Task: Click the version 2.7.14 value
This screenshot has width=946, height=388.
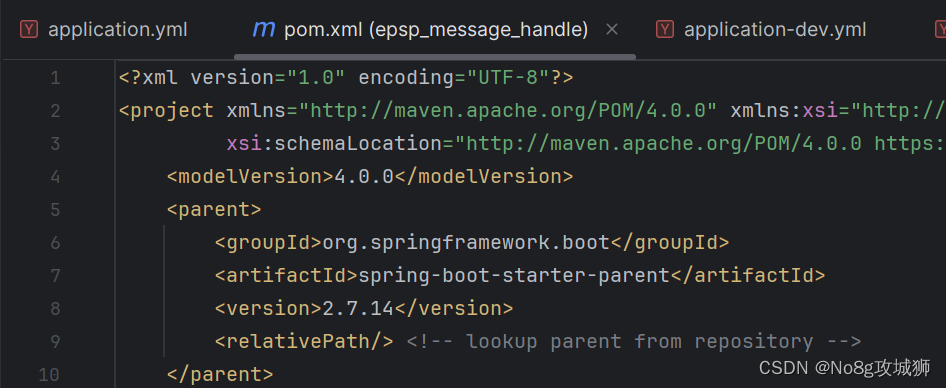Action: click(x=358, y=308)
